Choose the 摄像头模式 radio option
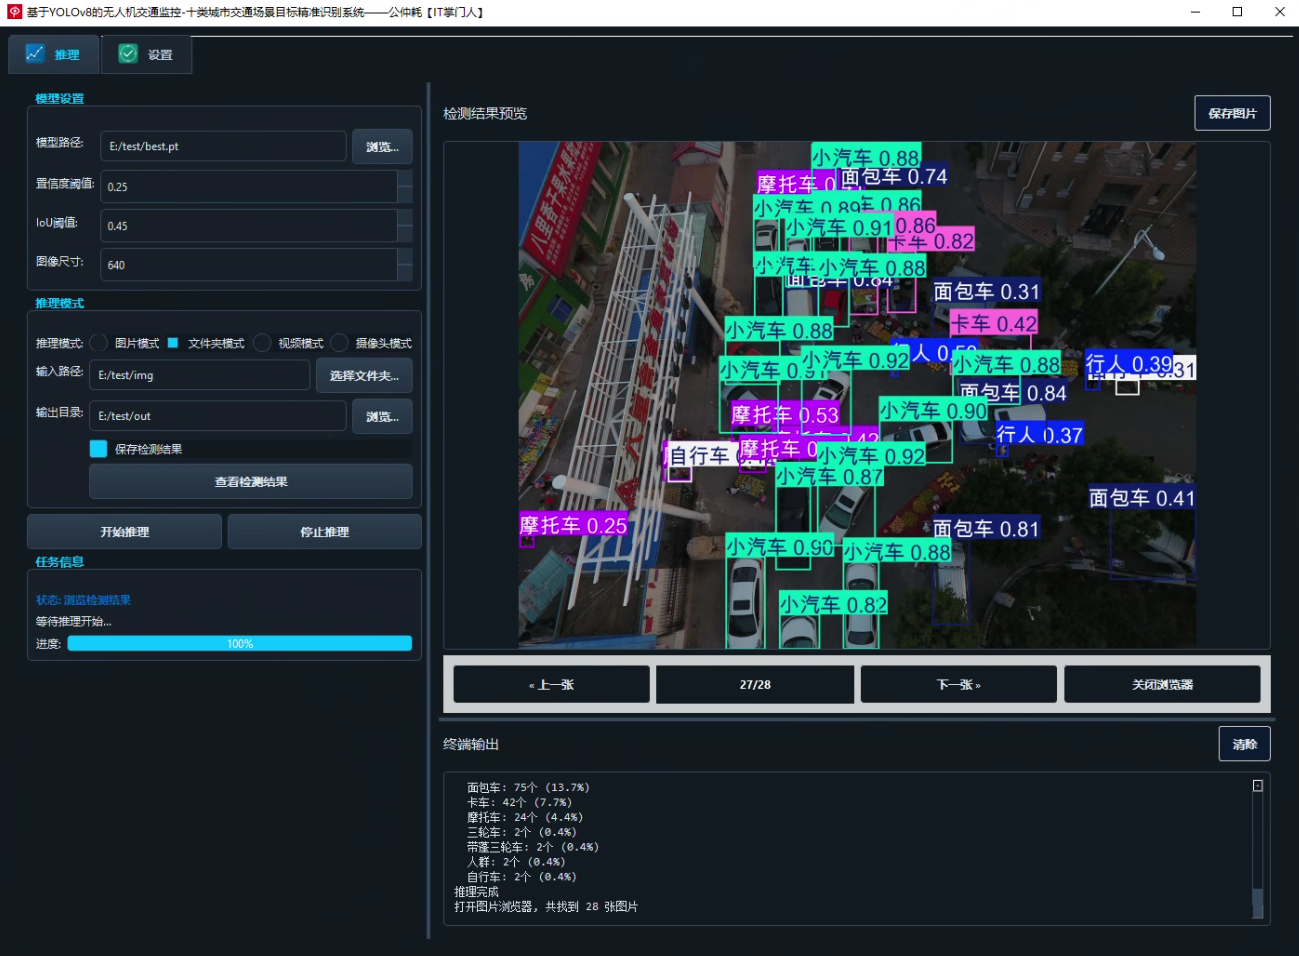Viewport: 1299px width, 956px height. (340, 343)
